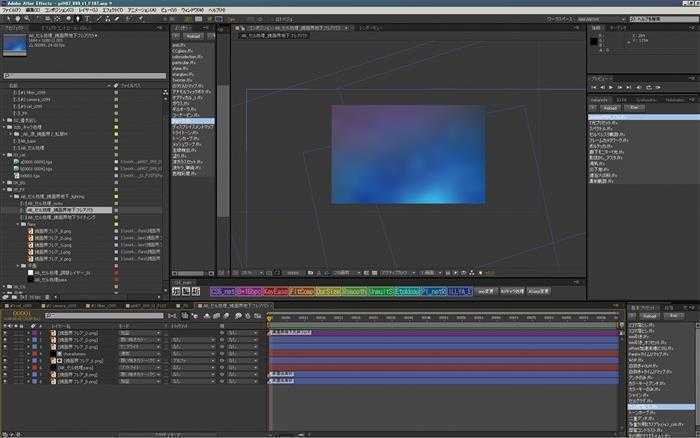Viewport: 700px width, 438px height.
Task: Toggle draft 3D icon in timeline header
Action: pos(195,316)
